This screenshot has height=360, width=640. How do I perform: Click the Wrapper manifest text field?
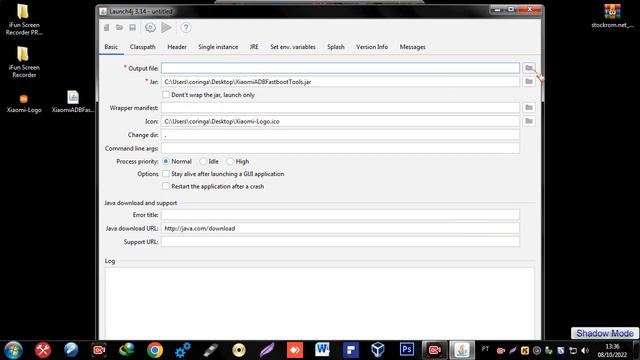click(x=340, y=108)
